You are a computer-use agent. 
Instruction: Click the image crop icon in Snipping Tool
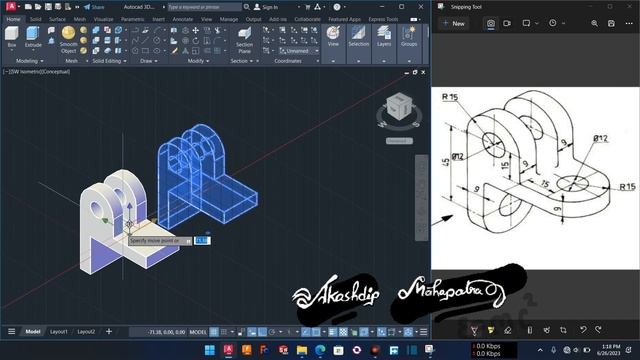563,330
